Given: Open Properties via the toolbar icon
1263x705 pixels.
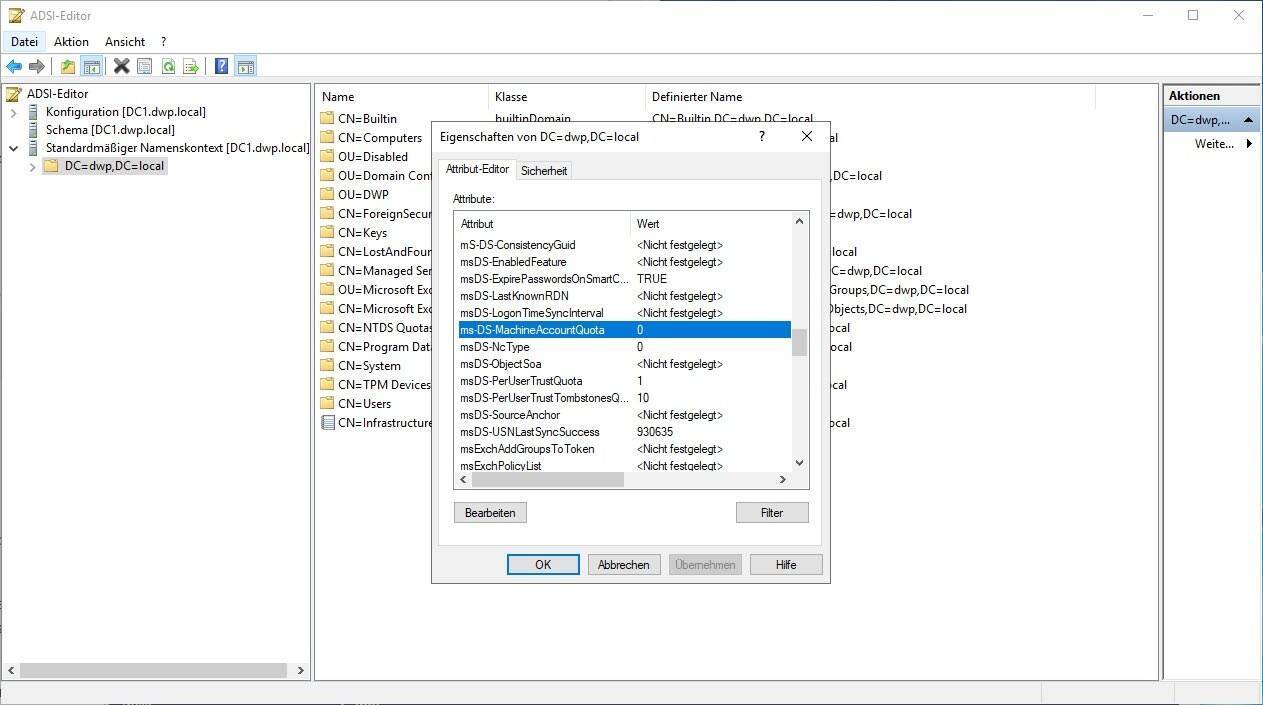Looking at the screenshot, I should pos(145,67).
